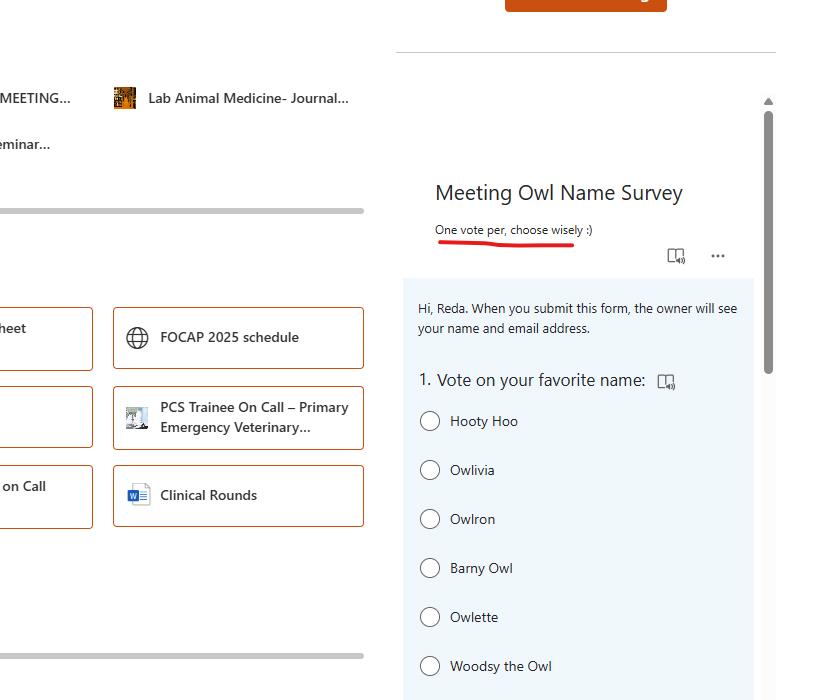Select the Hooty Hoo radio option
This screenshot has height=700, width=822.
tap(430, 421)
